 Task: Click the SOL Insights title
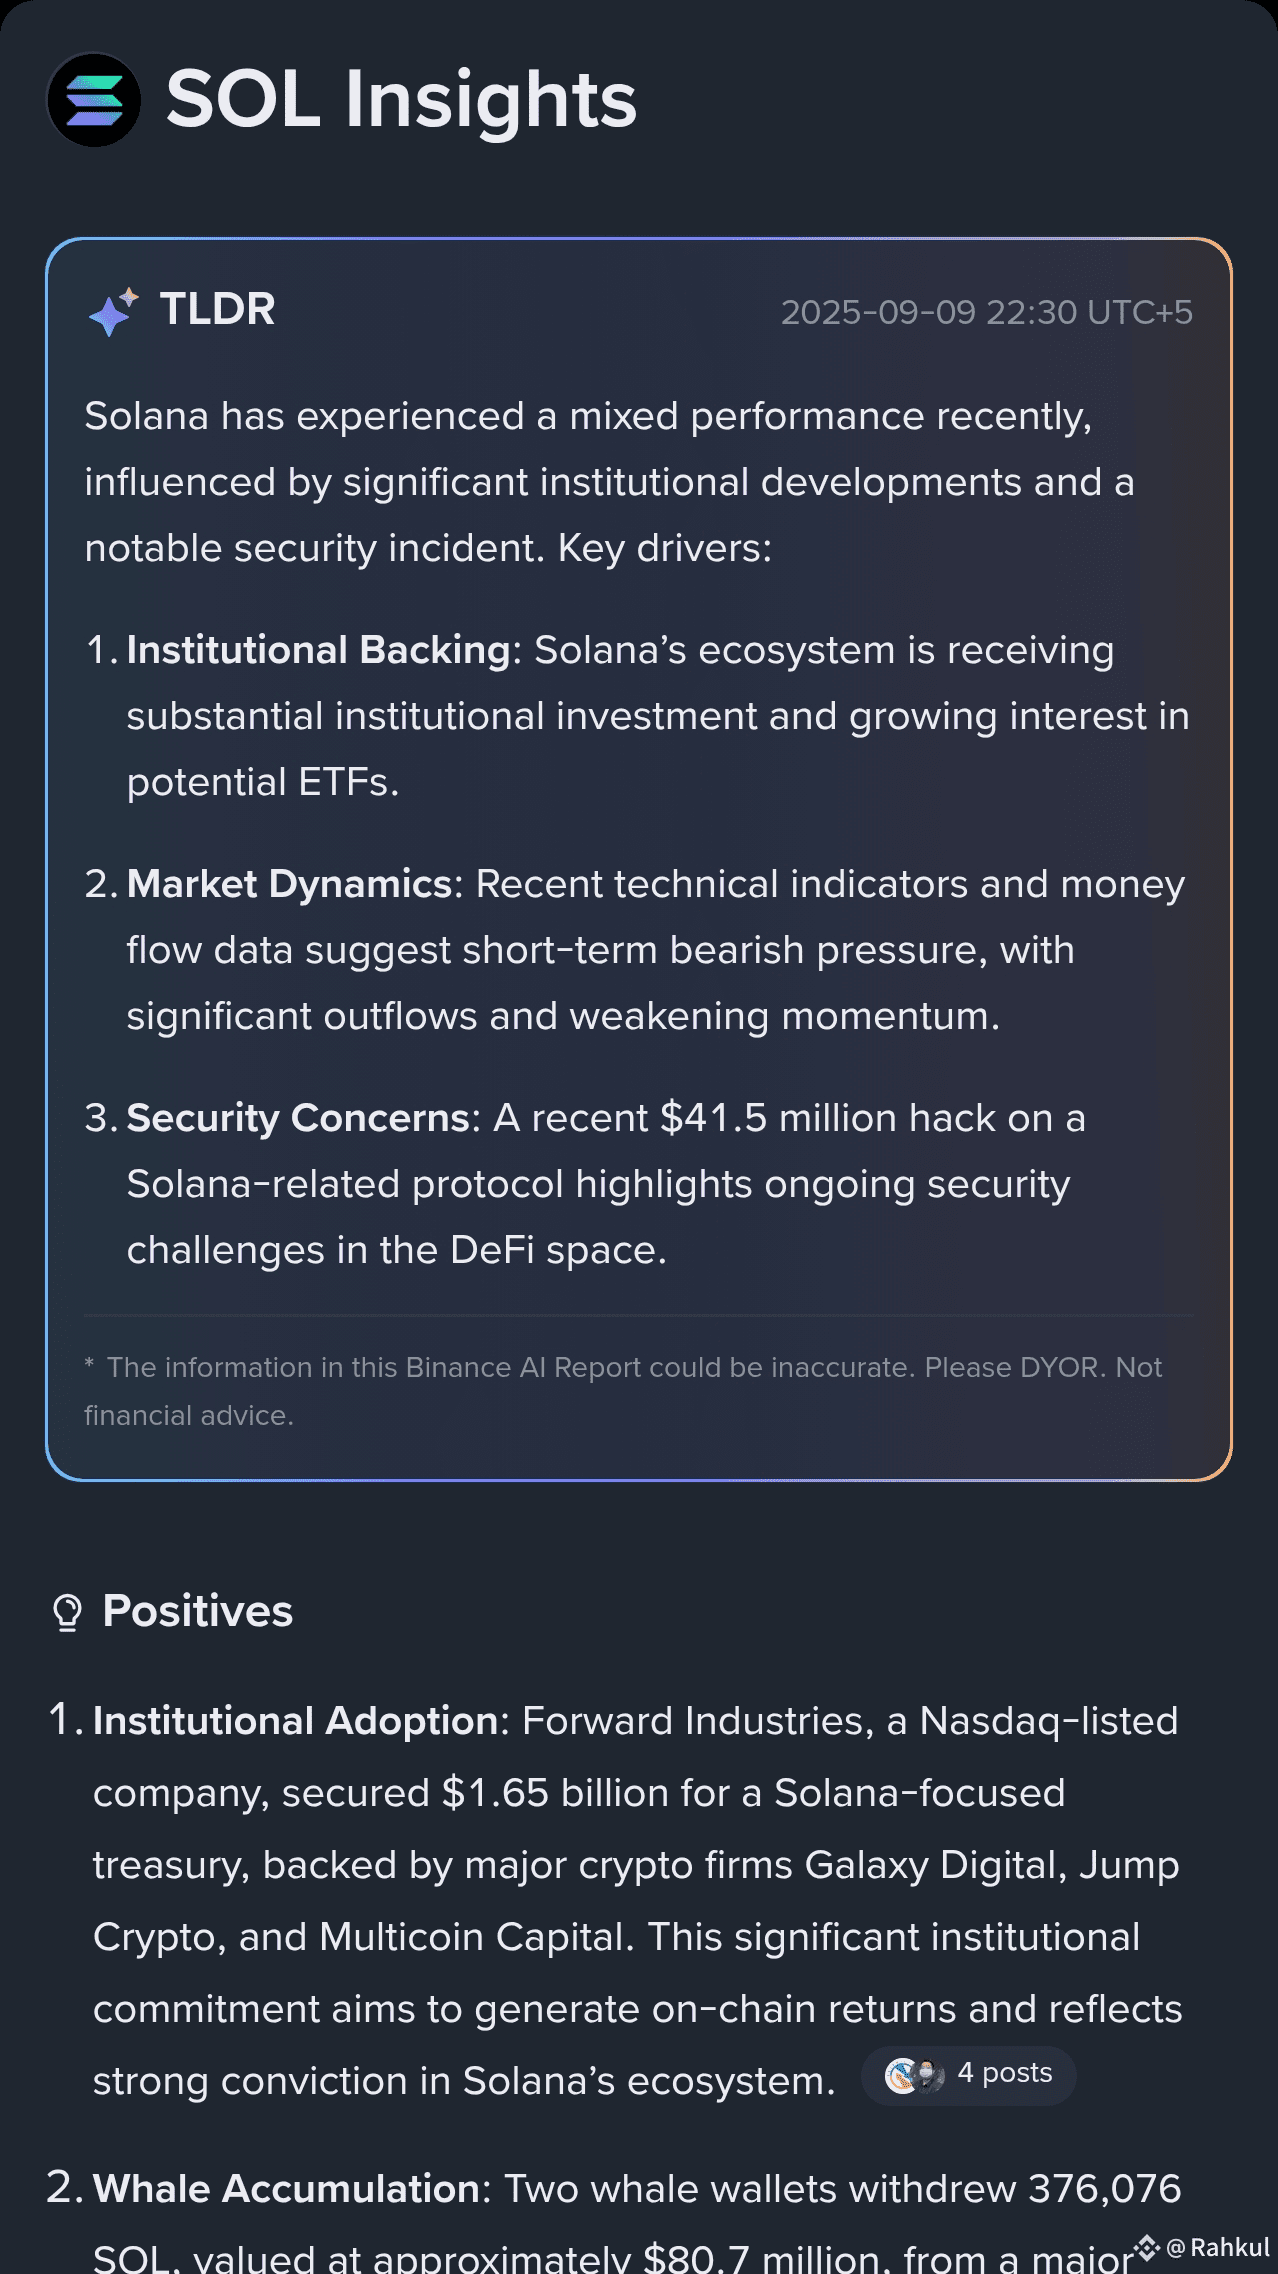coord(401,100)
